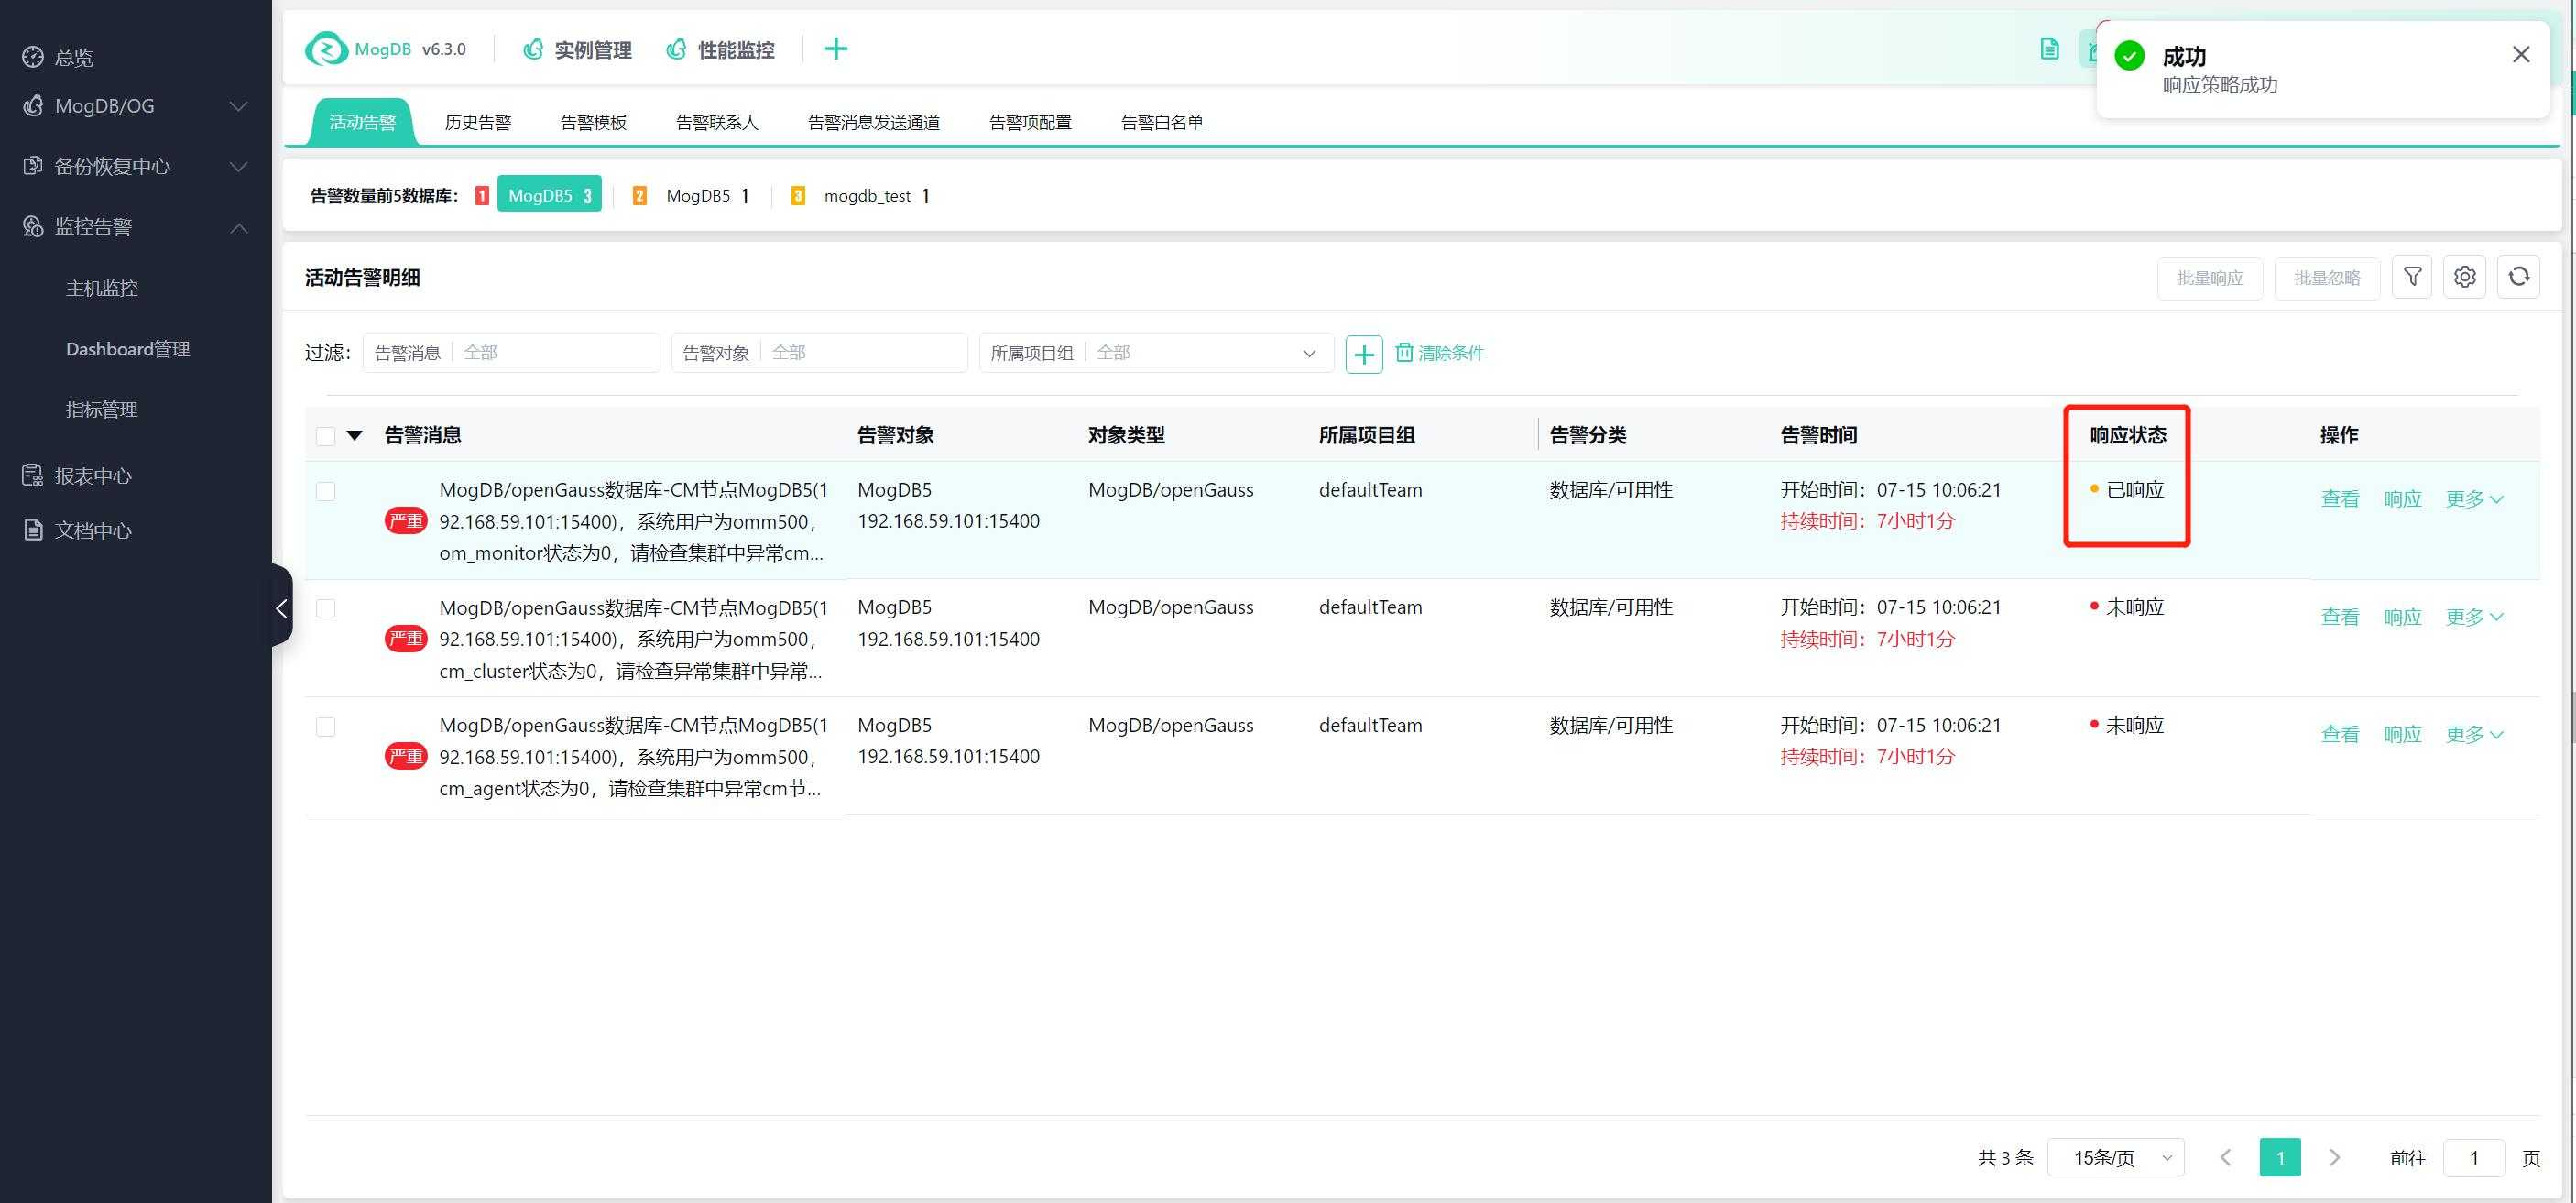Click 查看 for the cm_agent alert

2339,735
